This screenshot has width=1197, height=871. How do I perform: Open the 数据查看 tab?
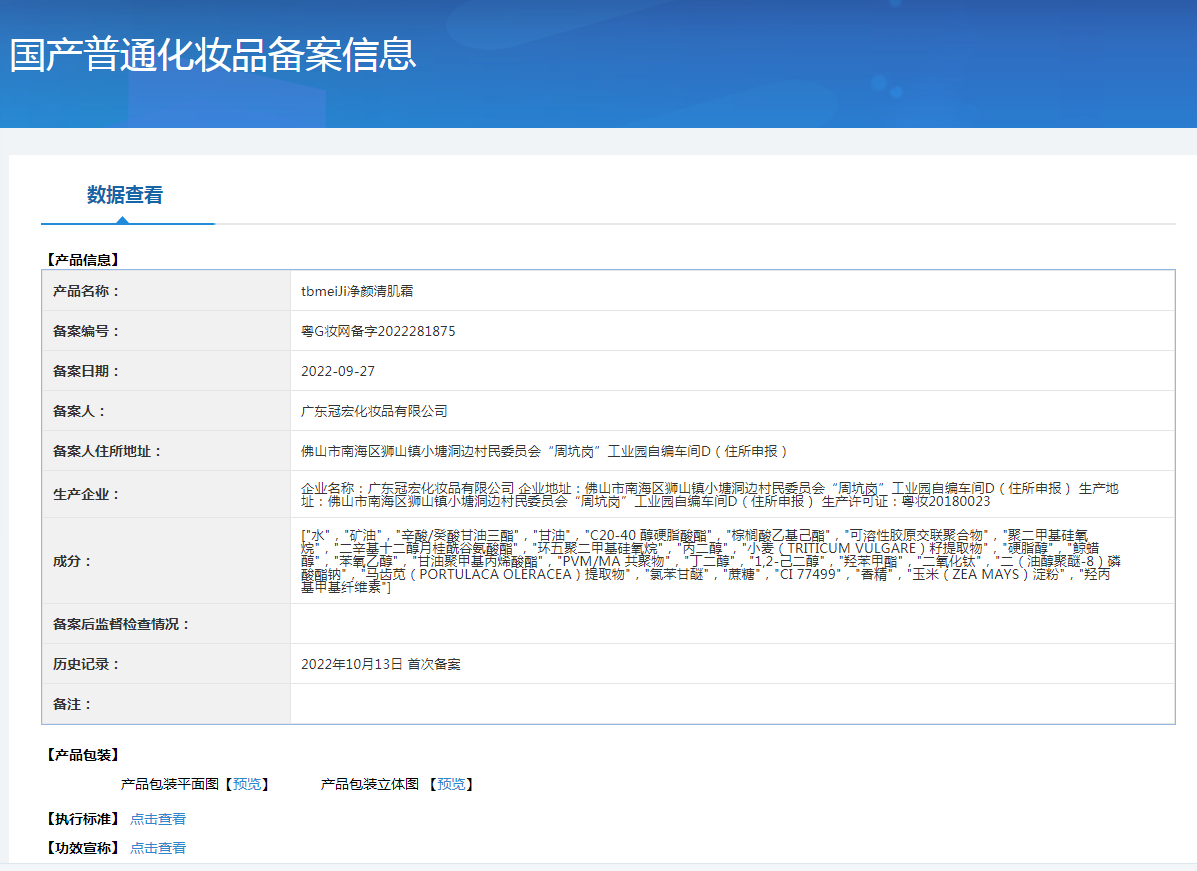coord(125,195)
